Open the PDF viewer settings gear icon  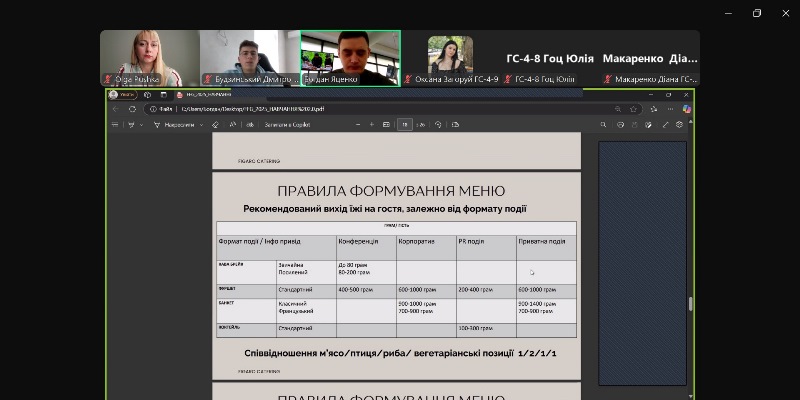click(x=679, y=124)
